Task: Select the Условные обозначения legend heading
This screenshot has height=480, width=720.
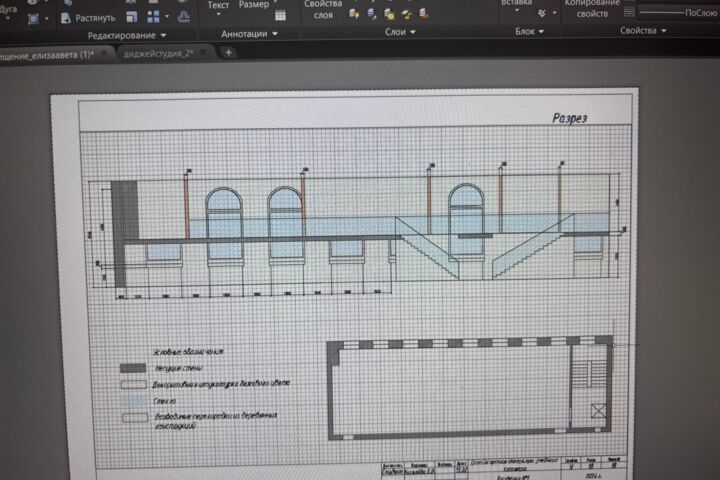Action: [188, 352]
